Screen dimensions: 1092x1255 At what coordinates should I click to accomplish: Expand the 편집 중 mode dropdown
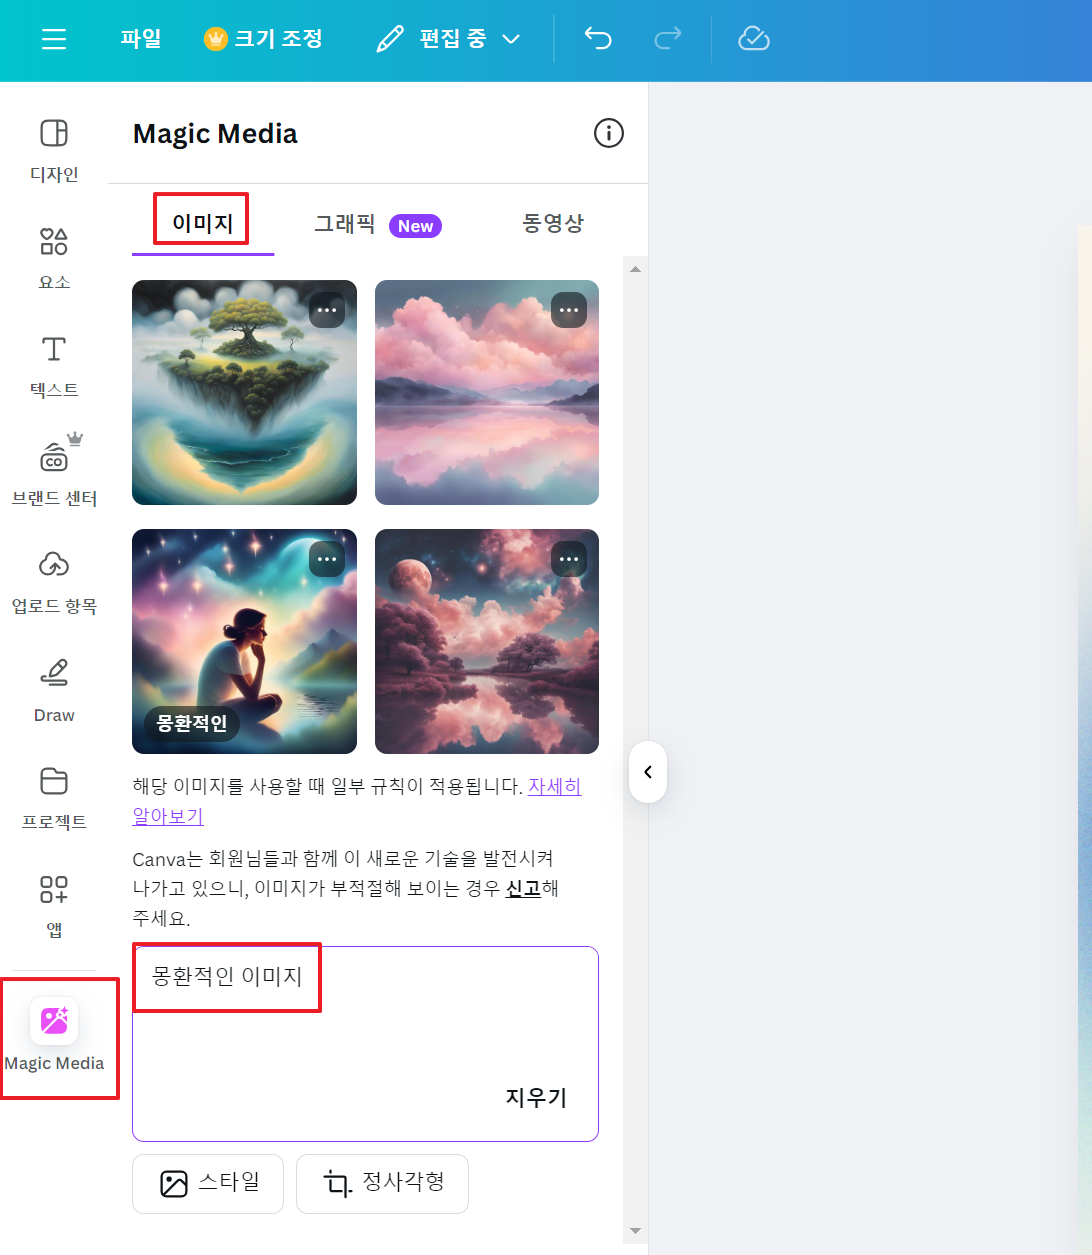pyautogui.click(x=448, y=39)
